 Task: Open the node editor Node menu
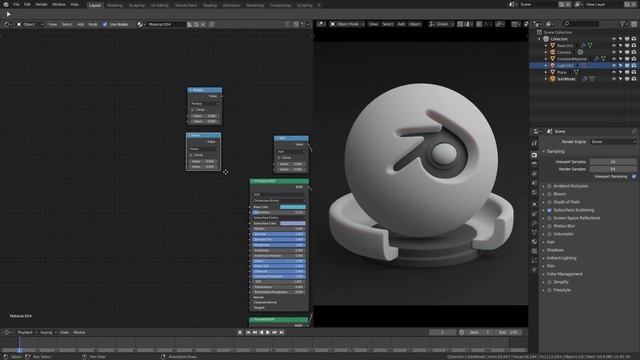click(93, 24)
